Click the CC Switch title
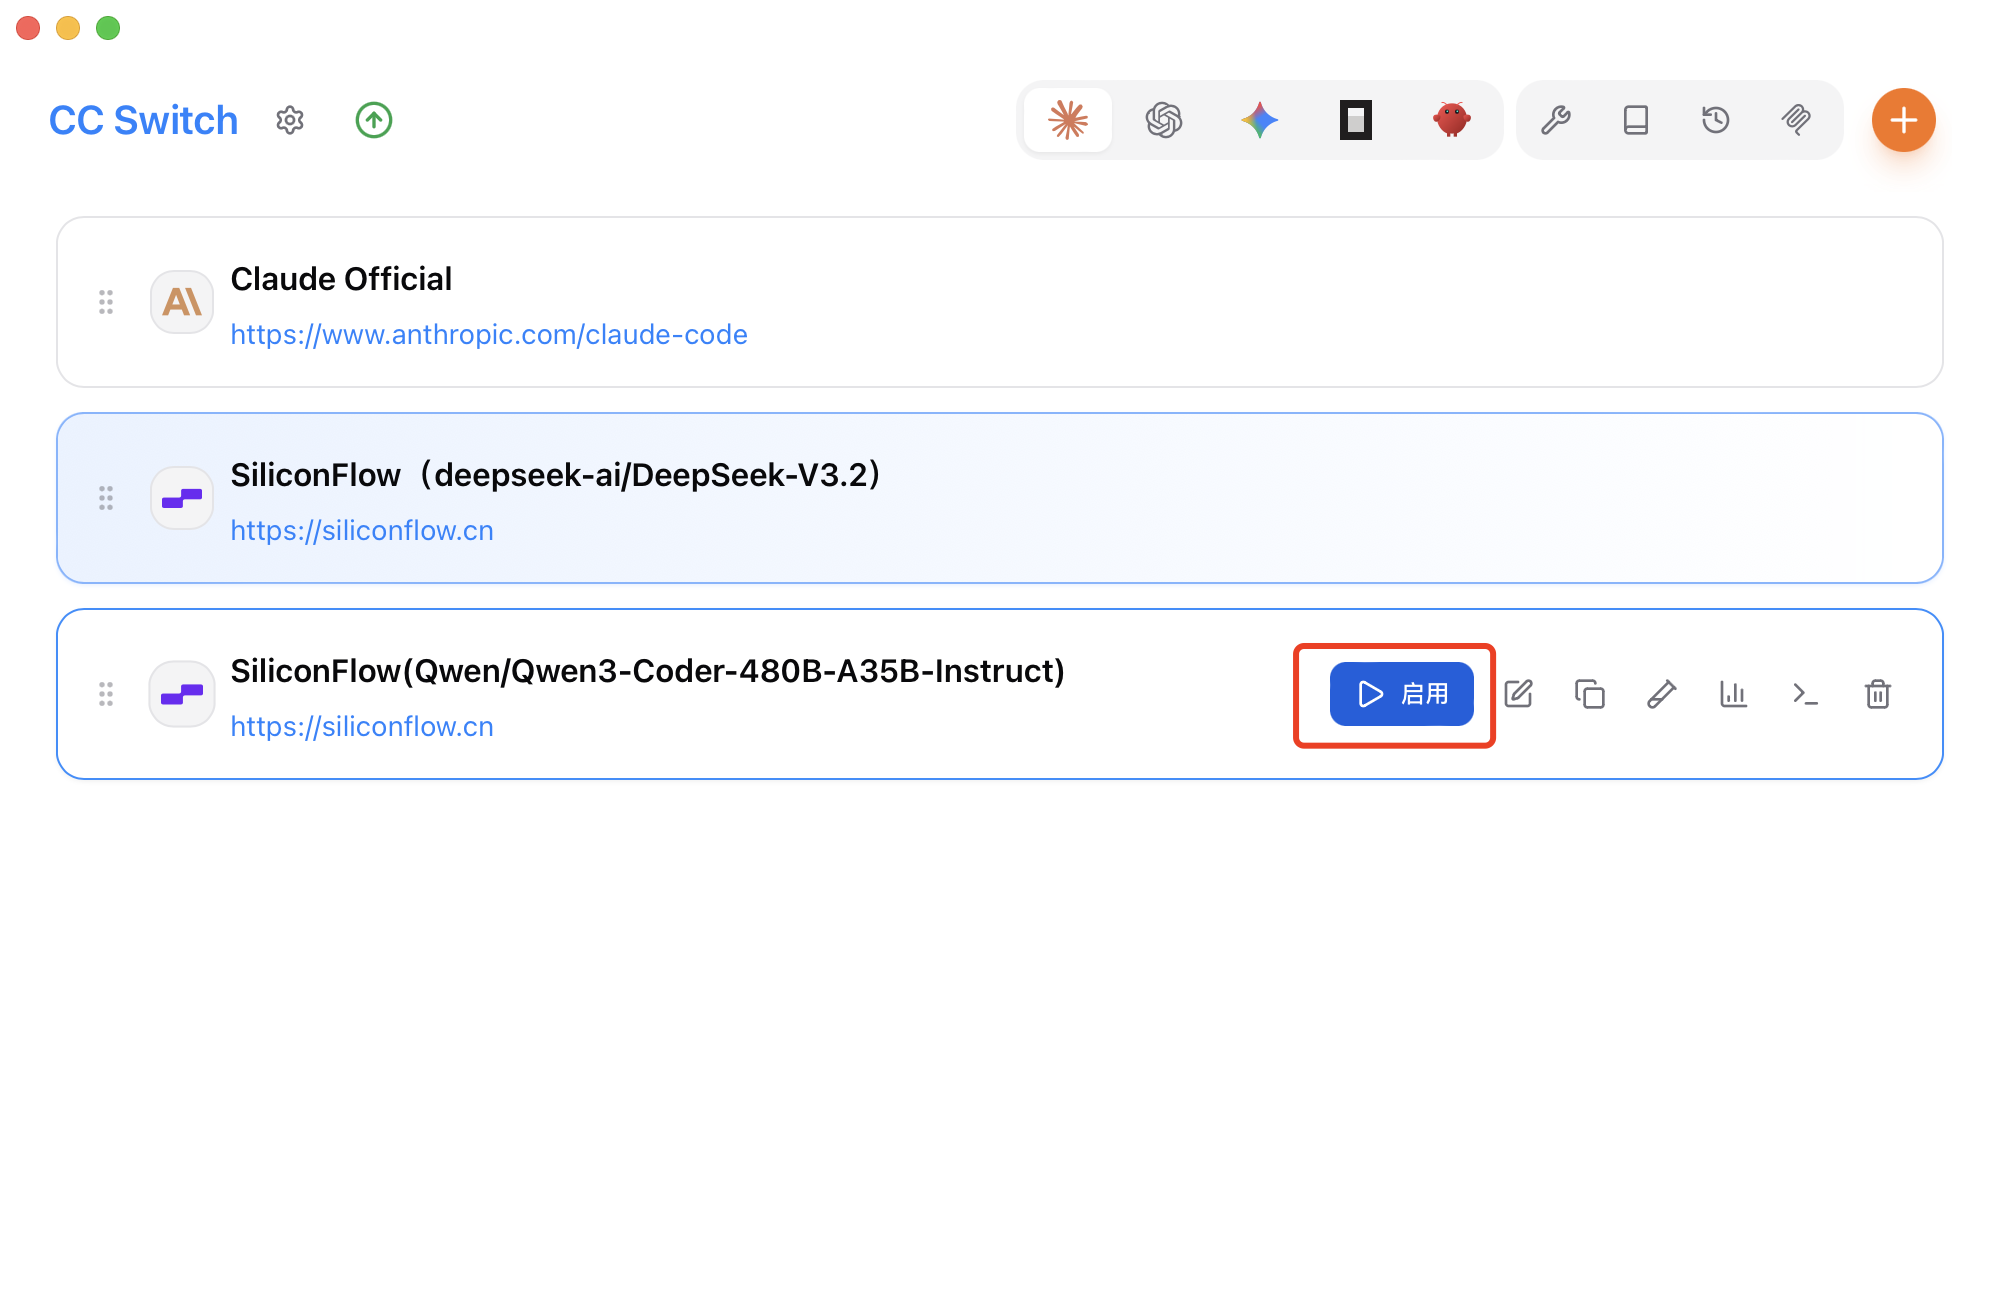 tap(144, 120)
